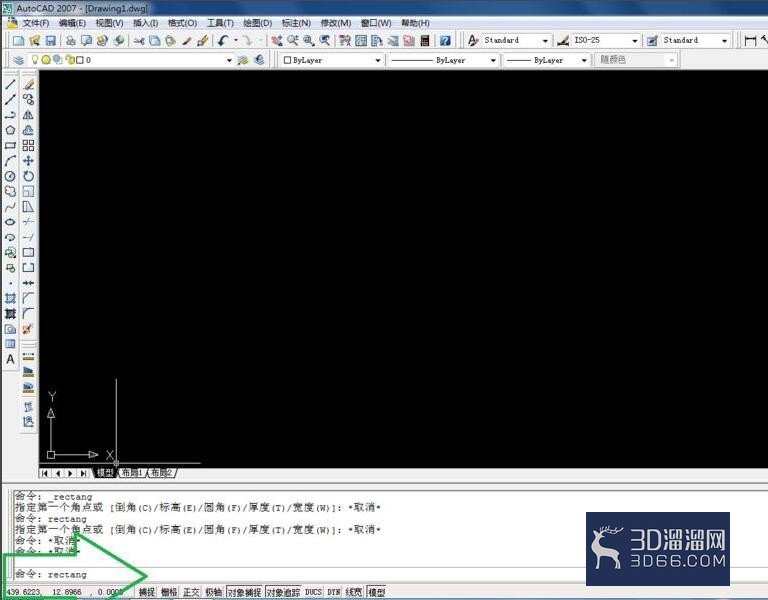Screen dimensions: 768x600
Task: Open the table style Standard dropdown
Action: [x=724, y=41]
